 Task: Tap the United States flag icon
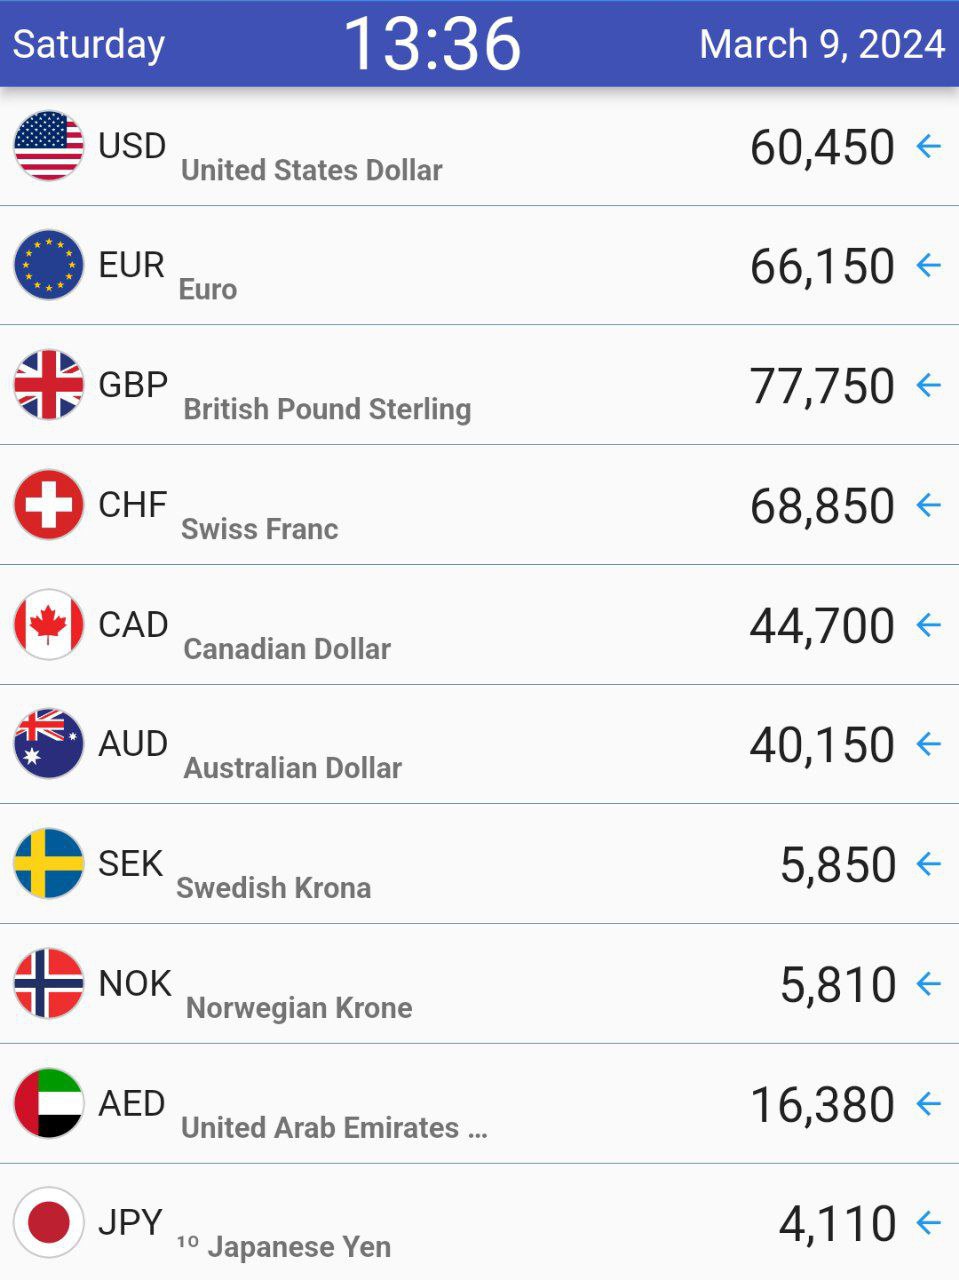[49, 146]
